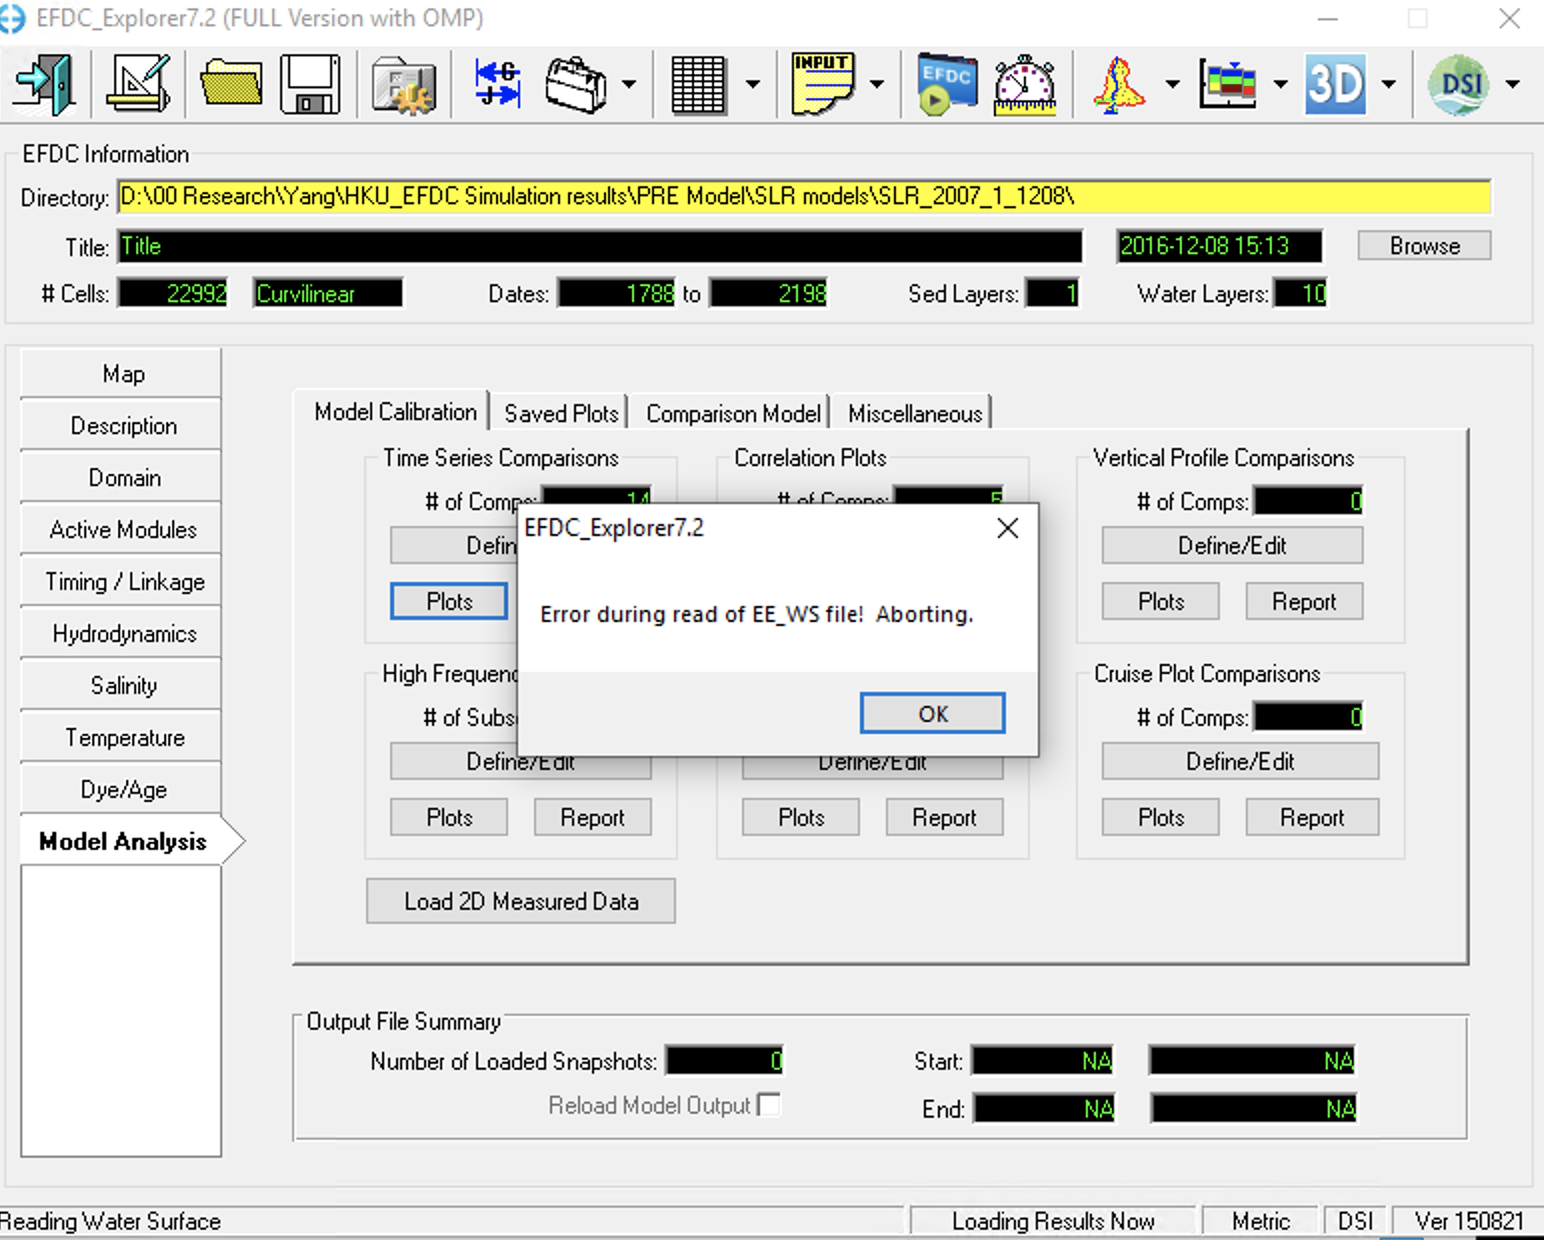The width and height of the screenshot is (1544, 1240).
Task: Click Report under Cruise Plot Comparisons
Action: click(x=1312, y=817)
